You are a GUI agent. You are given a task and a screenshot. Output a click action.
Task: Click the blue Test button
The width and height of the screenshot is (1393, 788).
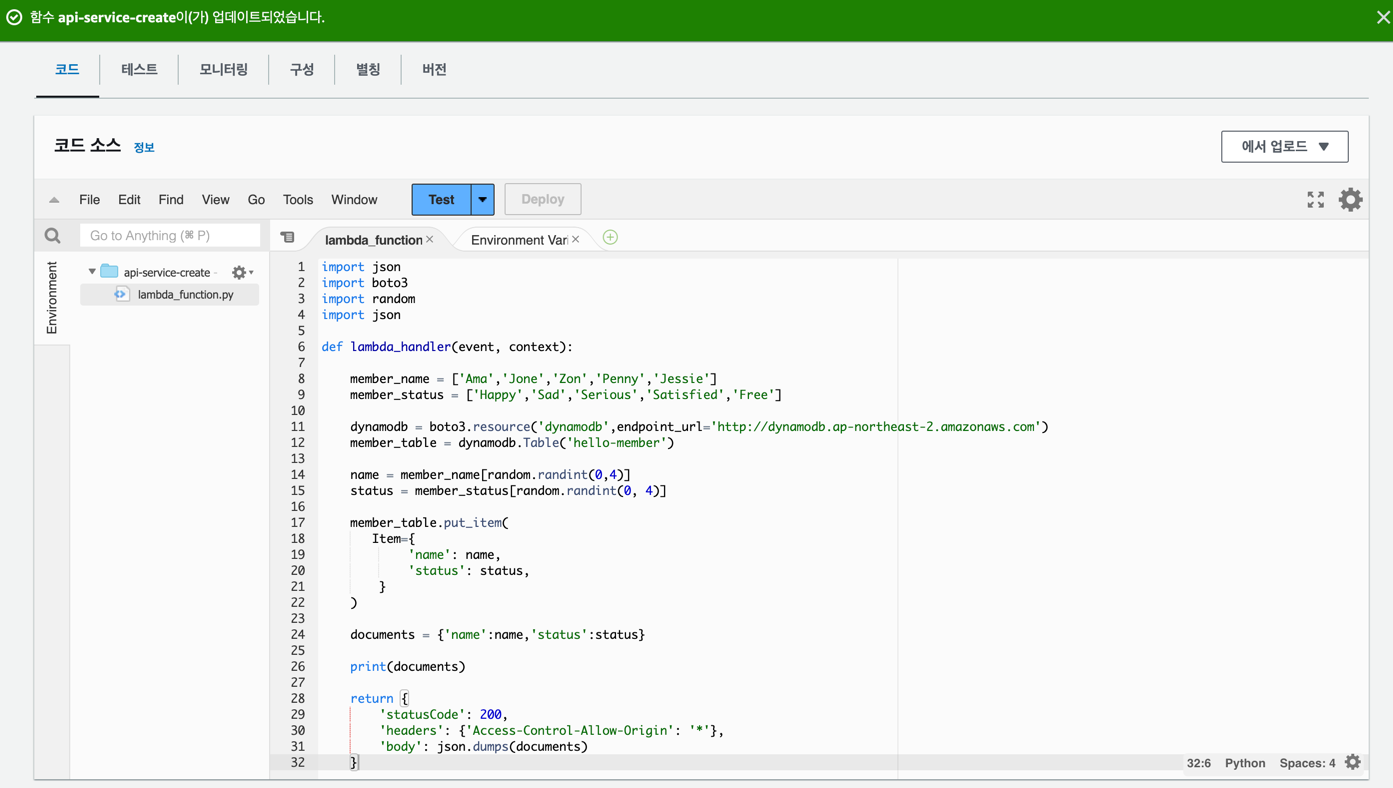[x=441, y=199]
